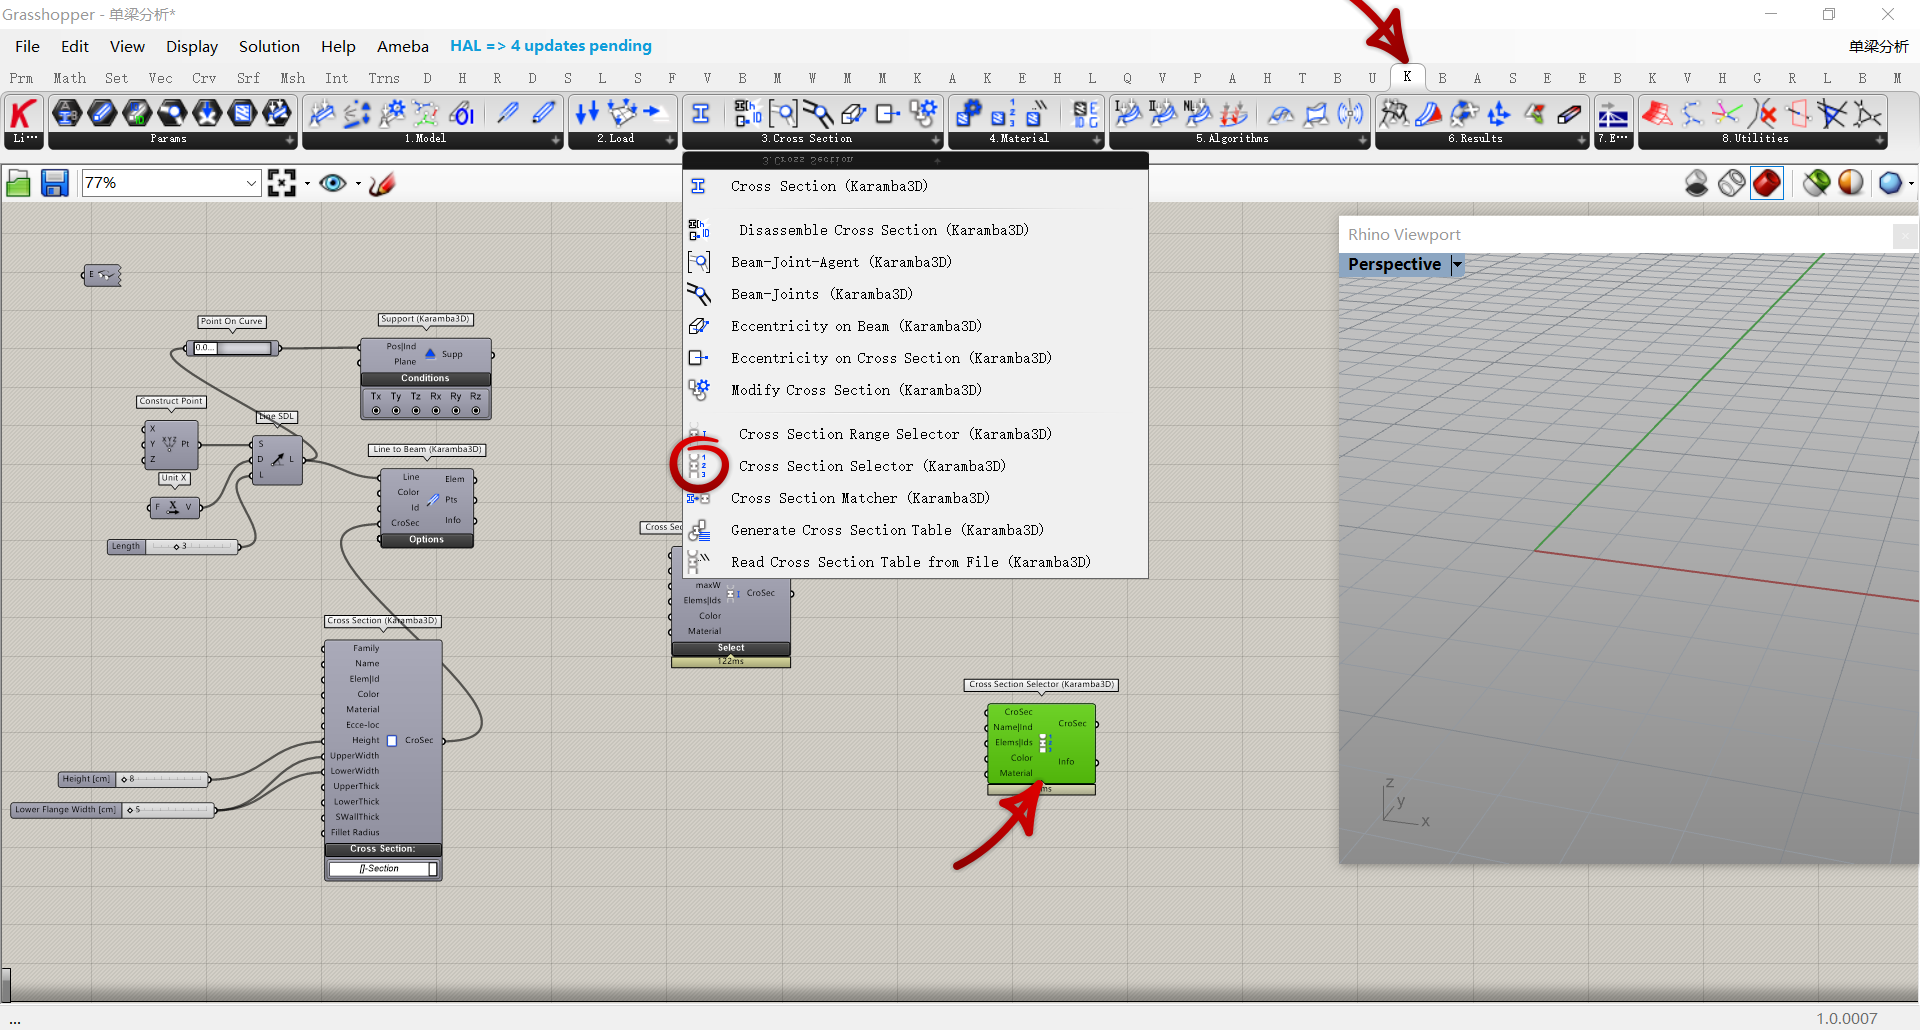The height and width of the screenshot is (1030, 1920).
Task: Click the Cross Section Selector menu icon
Action: [698, 466]
